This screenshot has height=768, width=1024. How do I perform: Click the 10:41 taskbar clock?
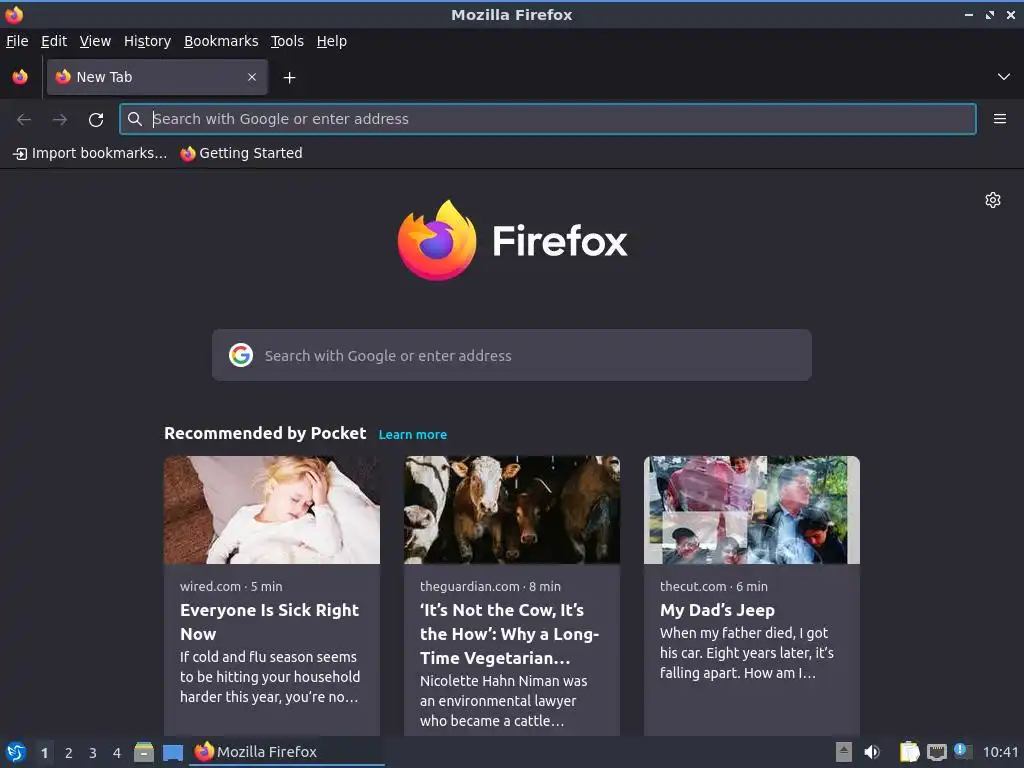[1000, 752]
